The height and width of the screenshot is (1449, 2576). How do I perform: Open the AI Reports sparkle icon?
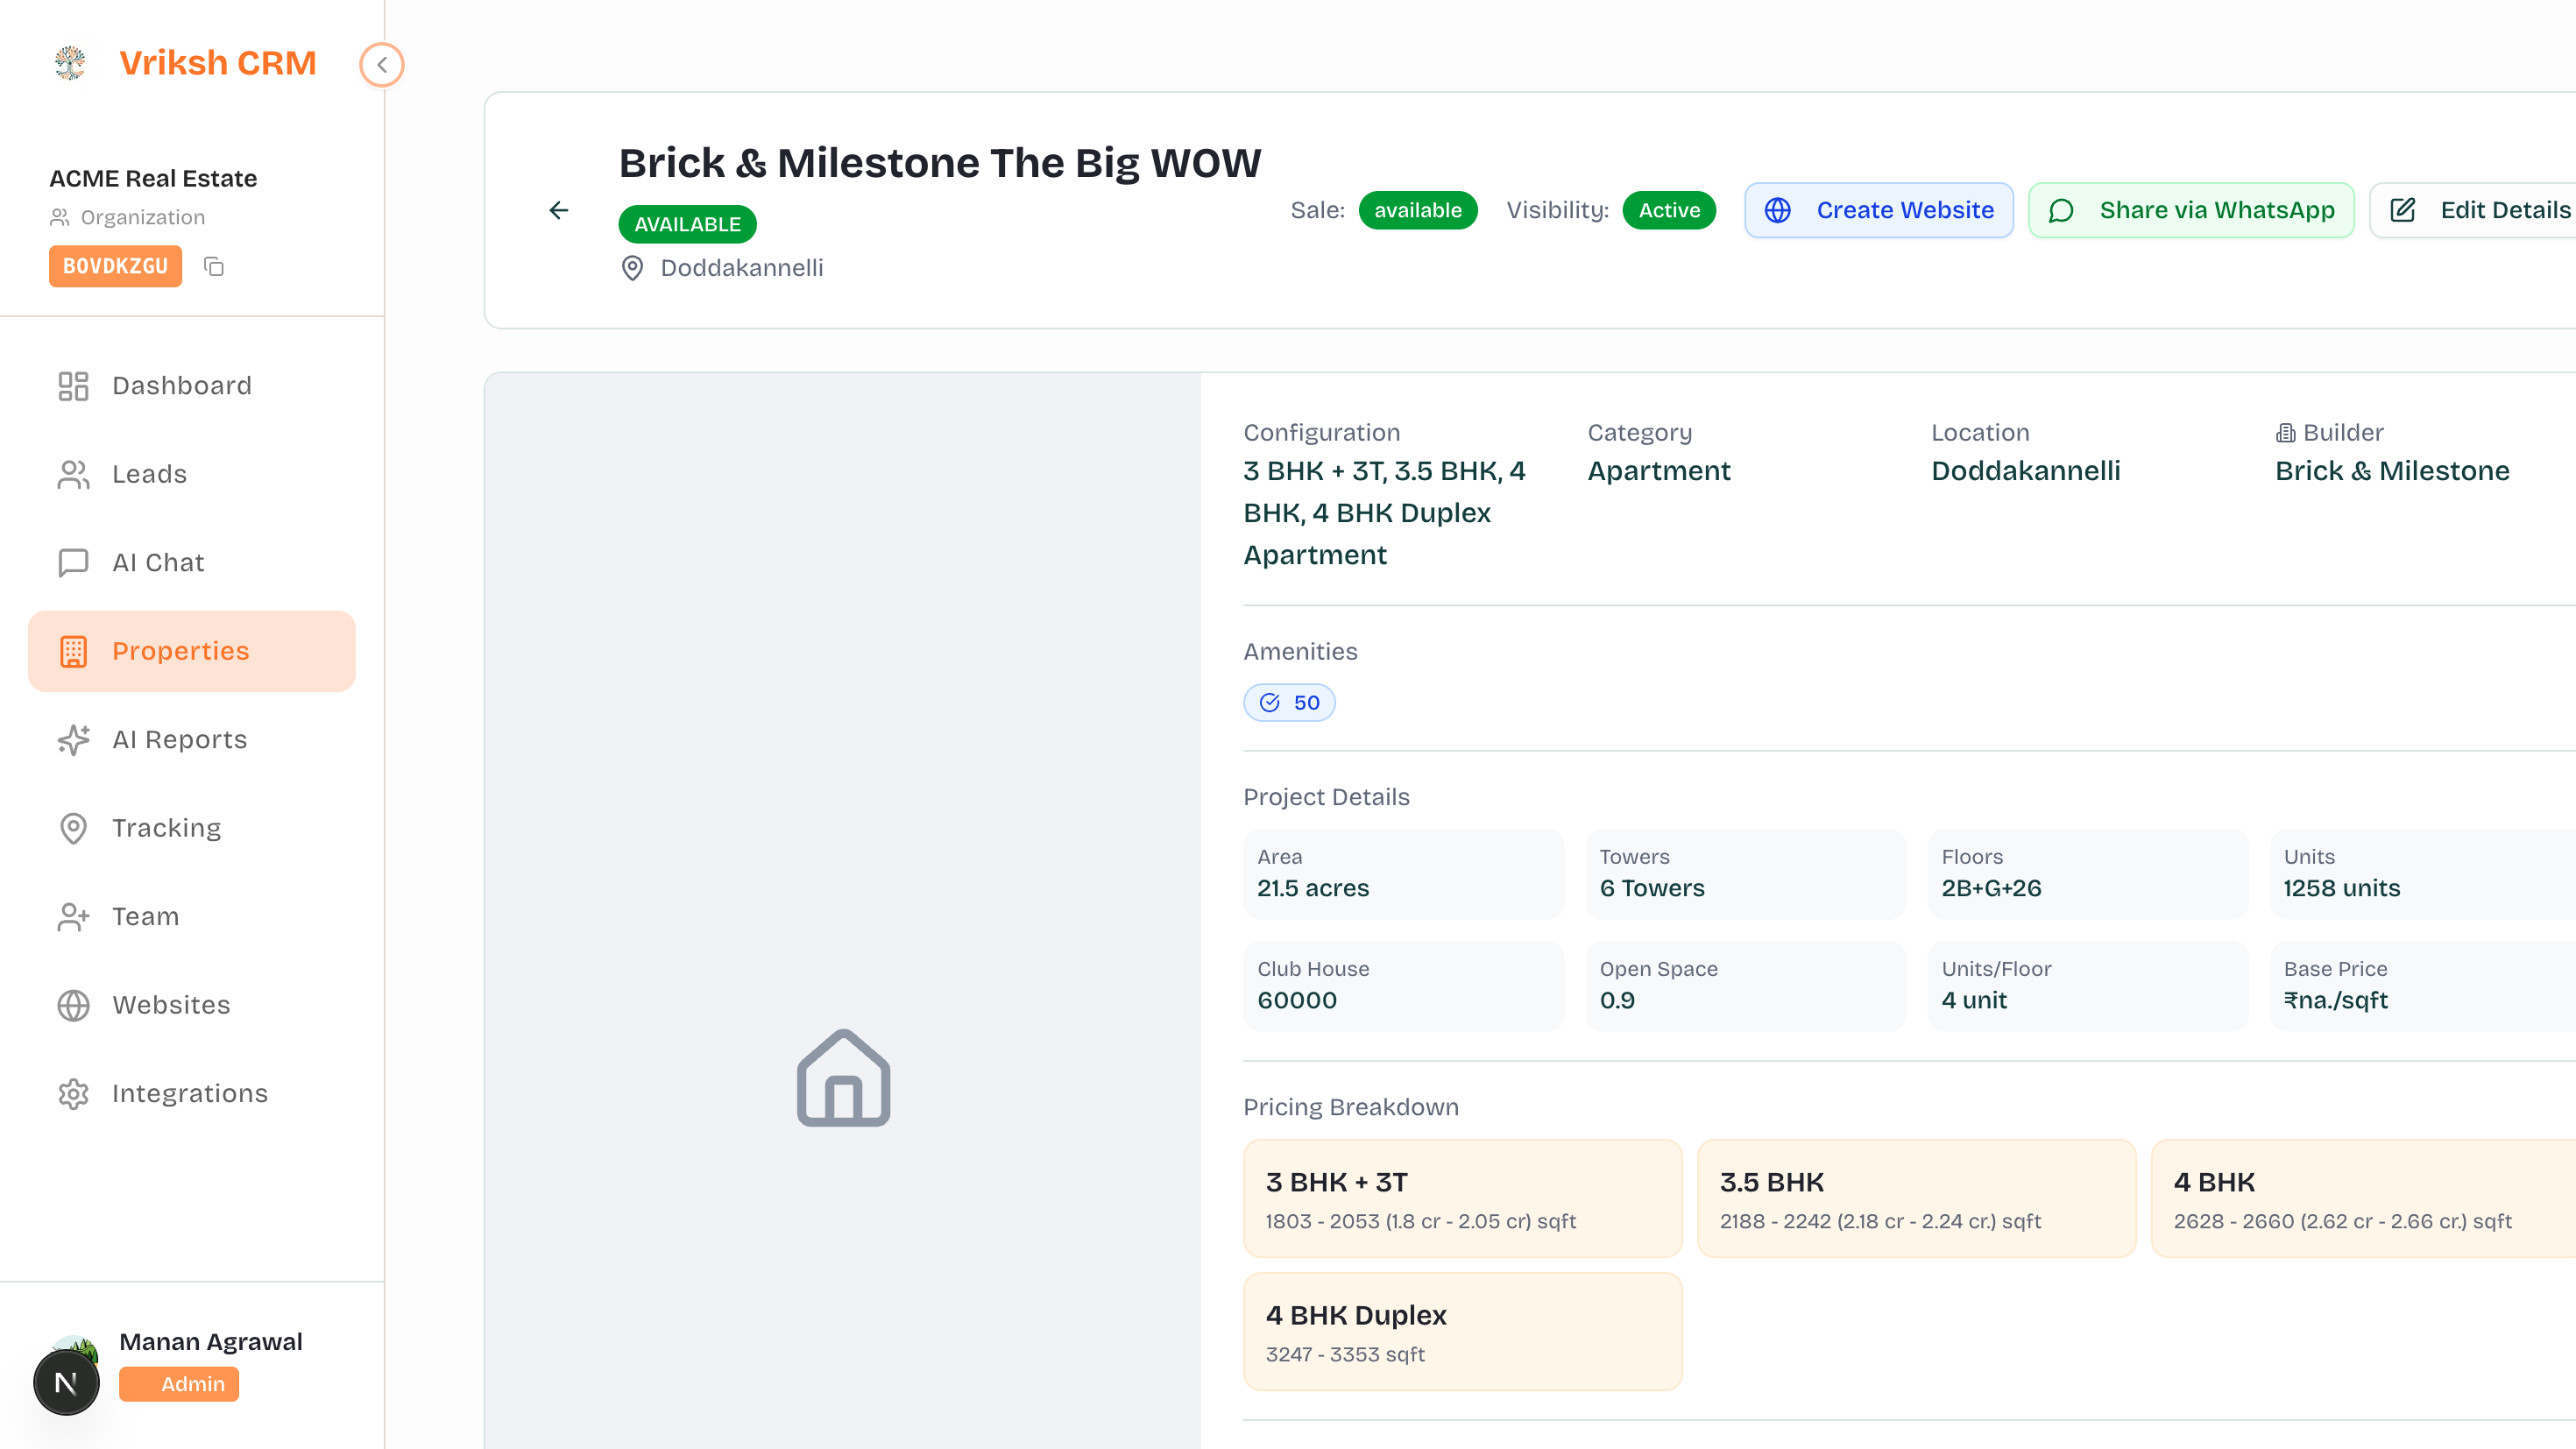73,739
